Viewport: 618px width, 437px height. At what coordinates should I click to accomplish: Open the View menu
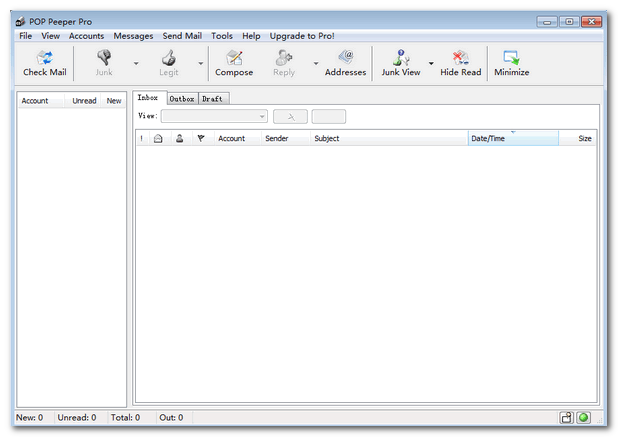[50, 36]
